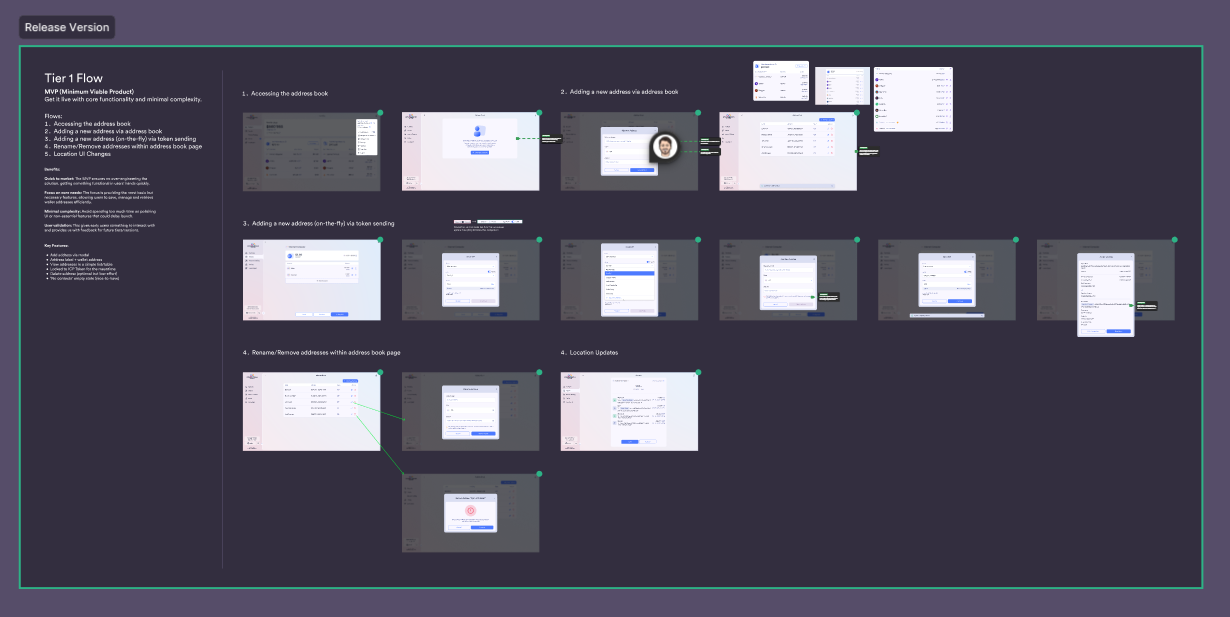The image size is (1230, 617).
Task: Click black annotation note beside empty address book
Action: point(551,139)
